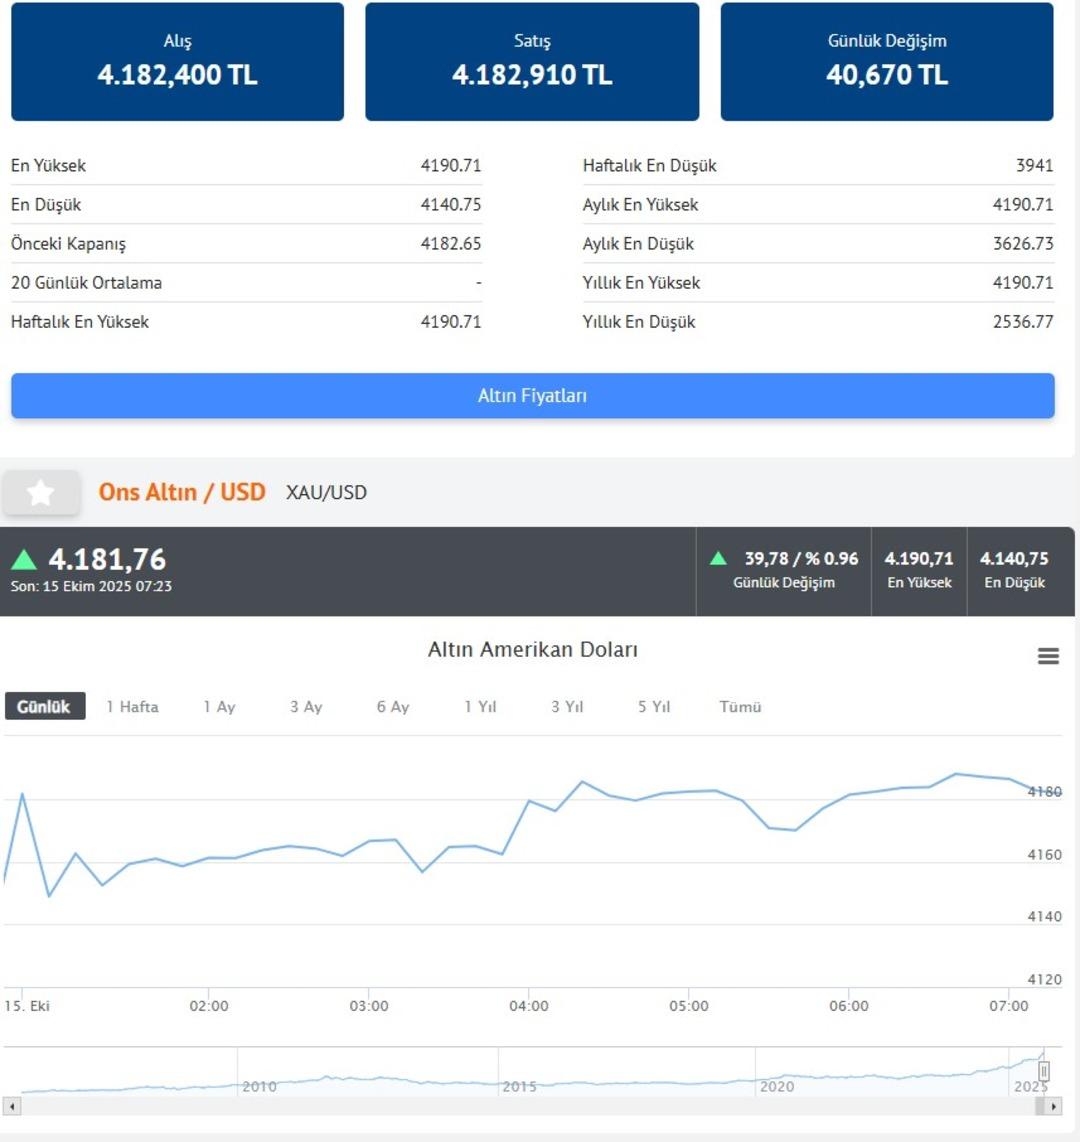1080x1142 pixels.
Task: Click the navigator left scroll arrow
Action: 11,1106
